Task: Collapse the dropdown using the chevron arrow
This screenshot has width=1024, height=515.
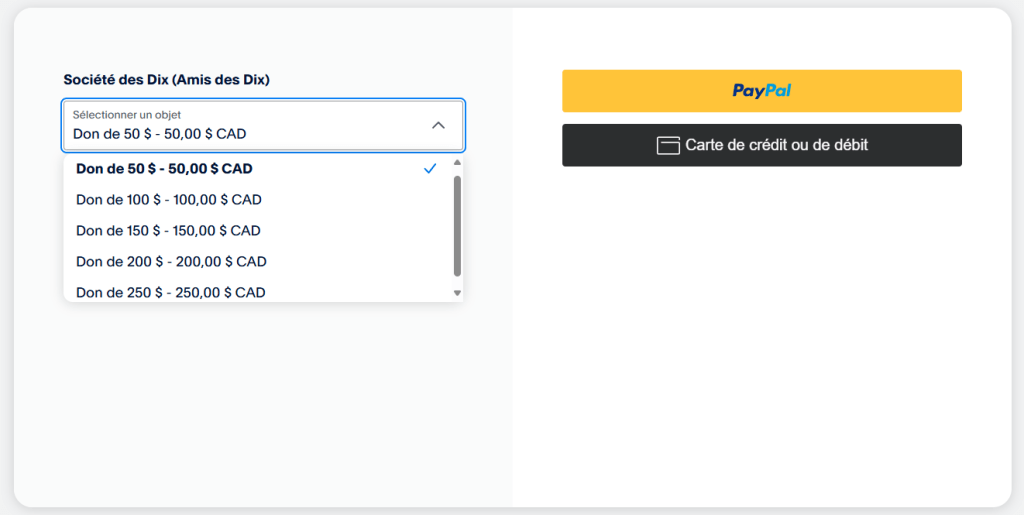Action: point(438,125)
